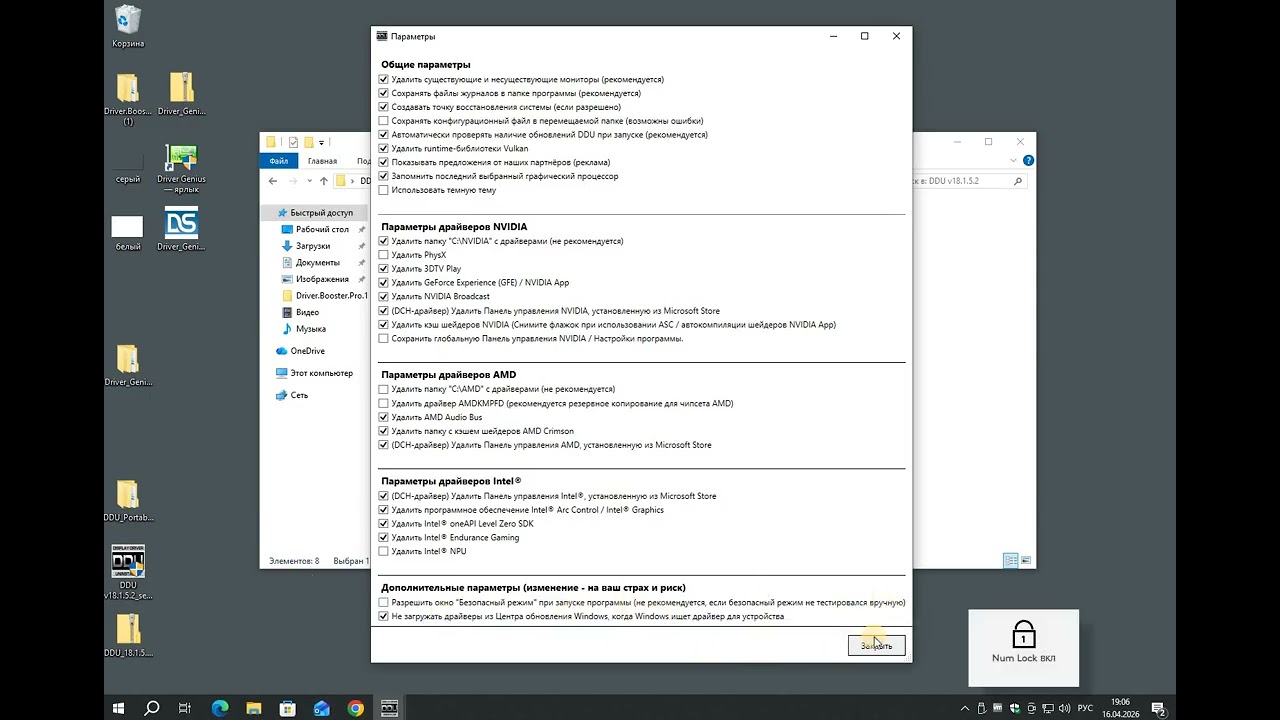Viewport: 1280px width, 720px height.
Task: Expand Explorer ribbon chevron
Action: pyautogui.click(x=1014, y=161)
